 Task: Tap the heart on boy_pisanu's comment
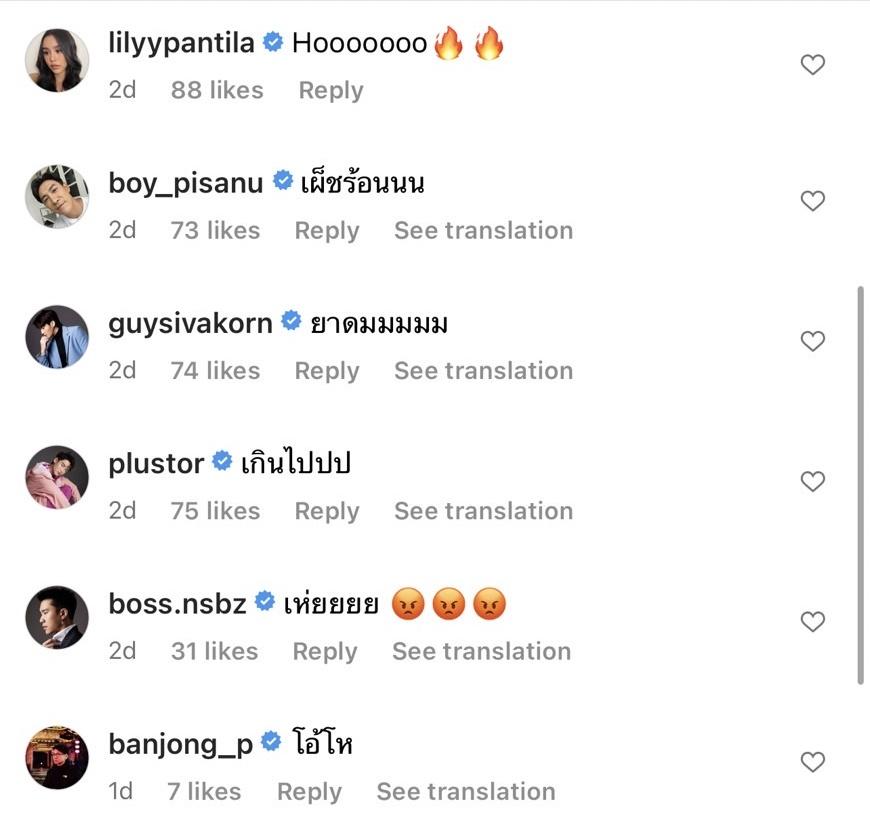coord(813,201)
